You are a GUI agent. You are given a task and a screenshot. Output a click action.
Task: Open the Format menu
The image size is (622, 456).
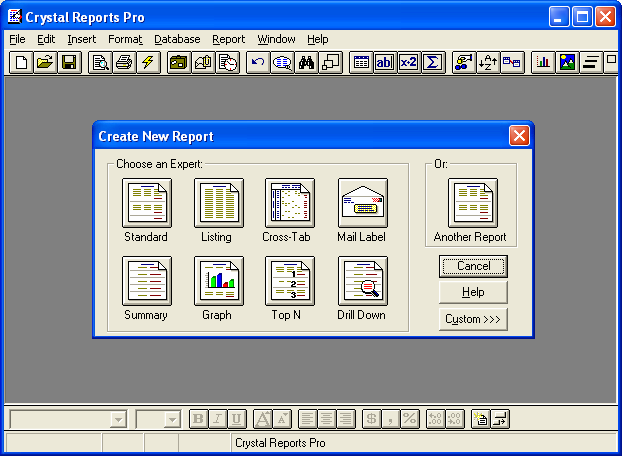pyautogui.click(x=125, y=39)
